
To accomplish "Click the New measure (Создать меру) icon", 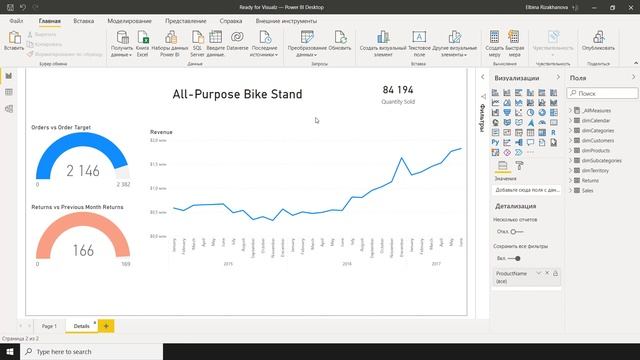I will click(494, 38).
